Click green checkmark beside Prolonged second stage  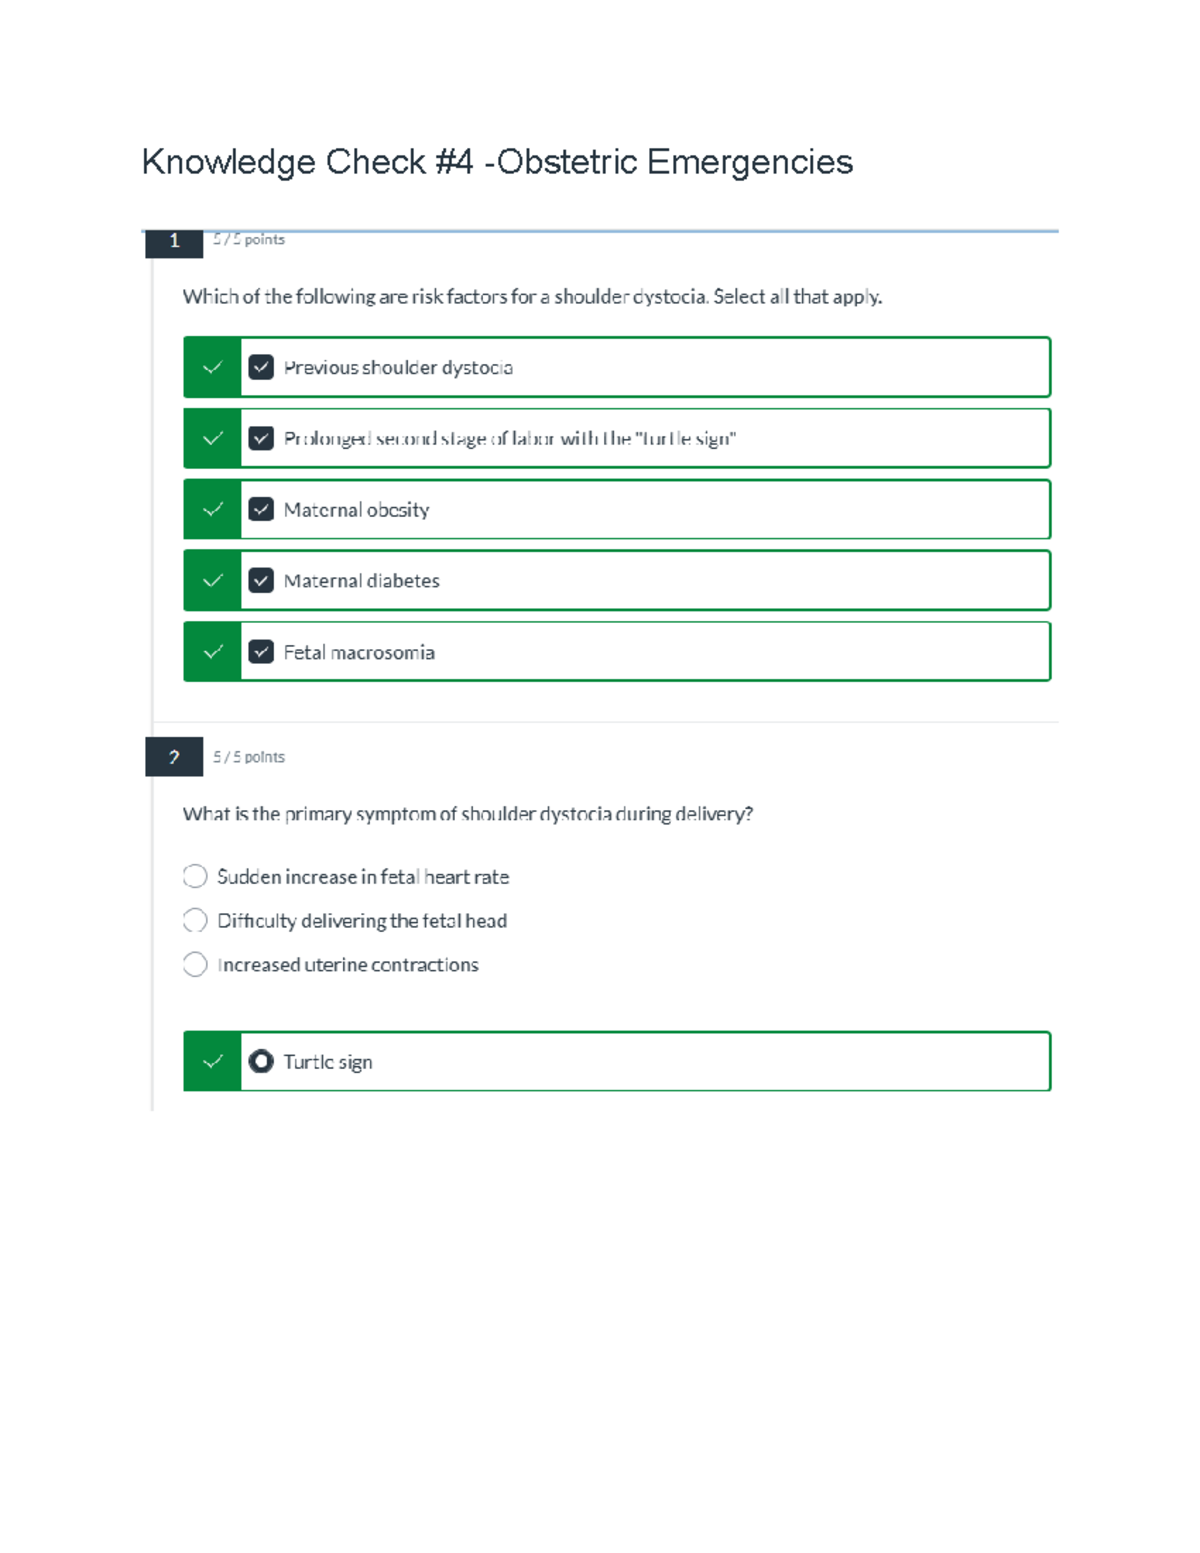212,439
